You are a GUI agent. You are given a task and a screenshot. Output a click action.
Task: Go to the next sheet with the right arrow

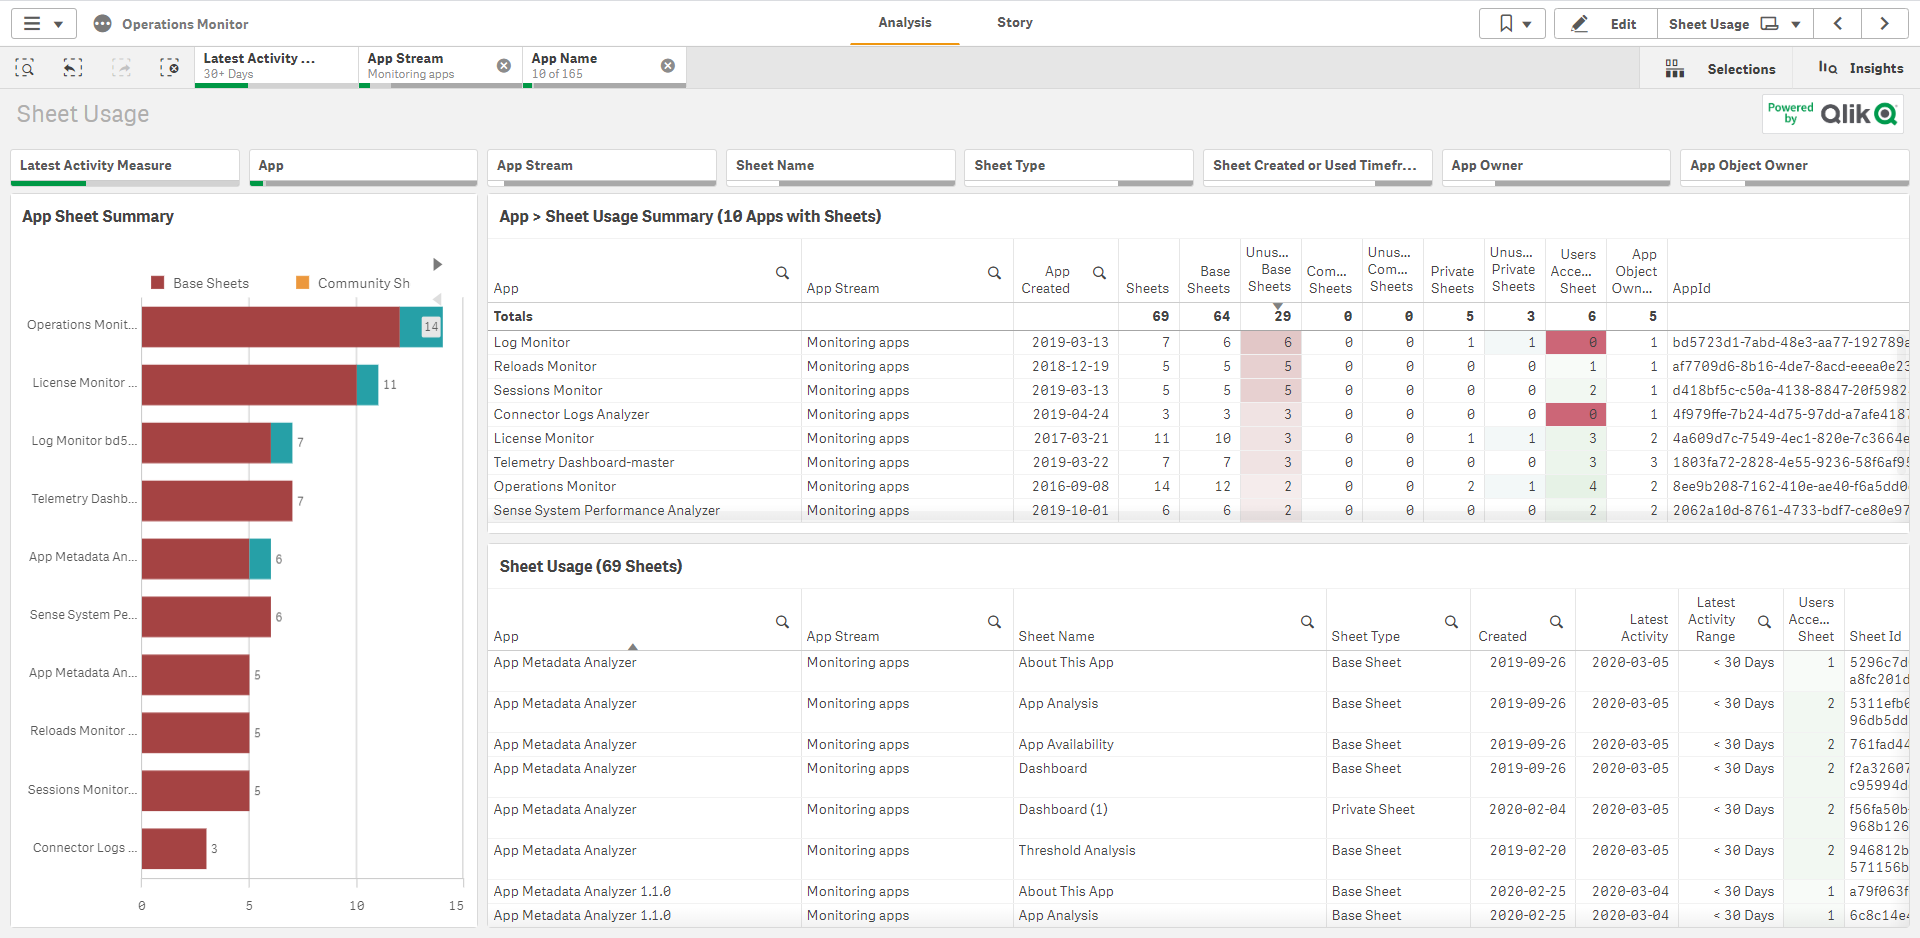(1885, 23)
